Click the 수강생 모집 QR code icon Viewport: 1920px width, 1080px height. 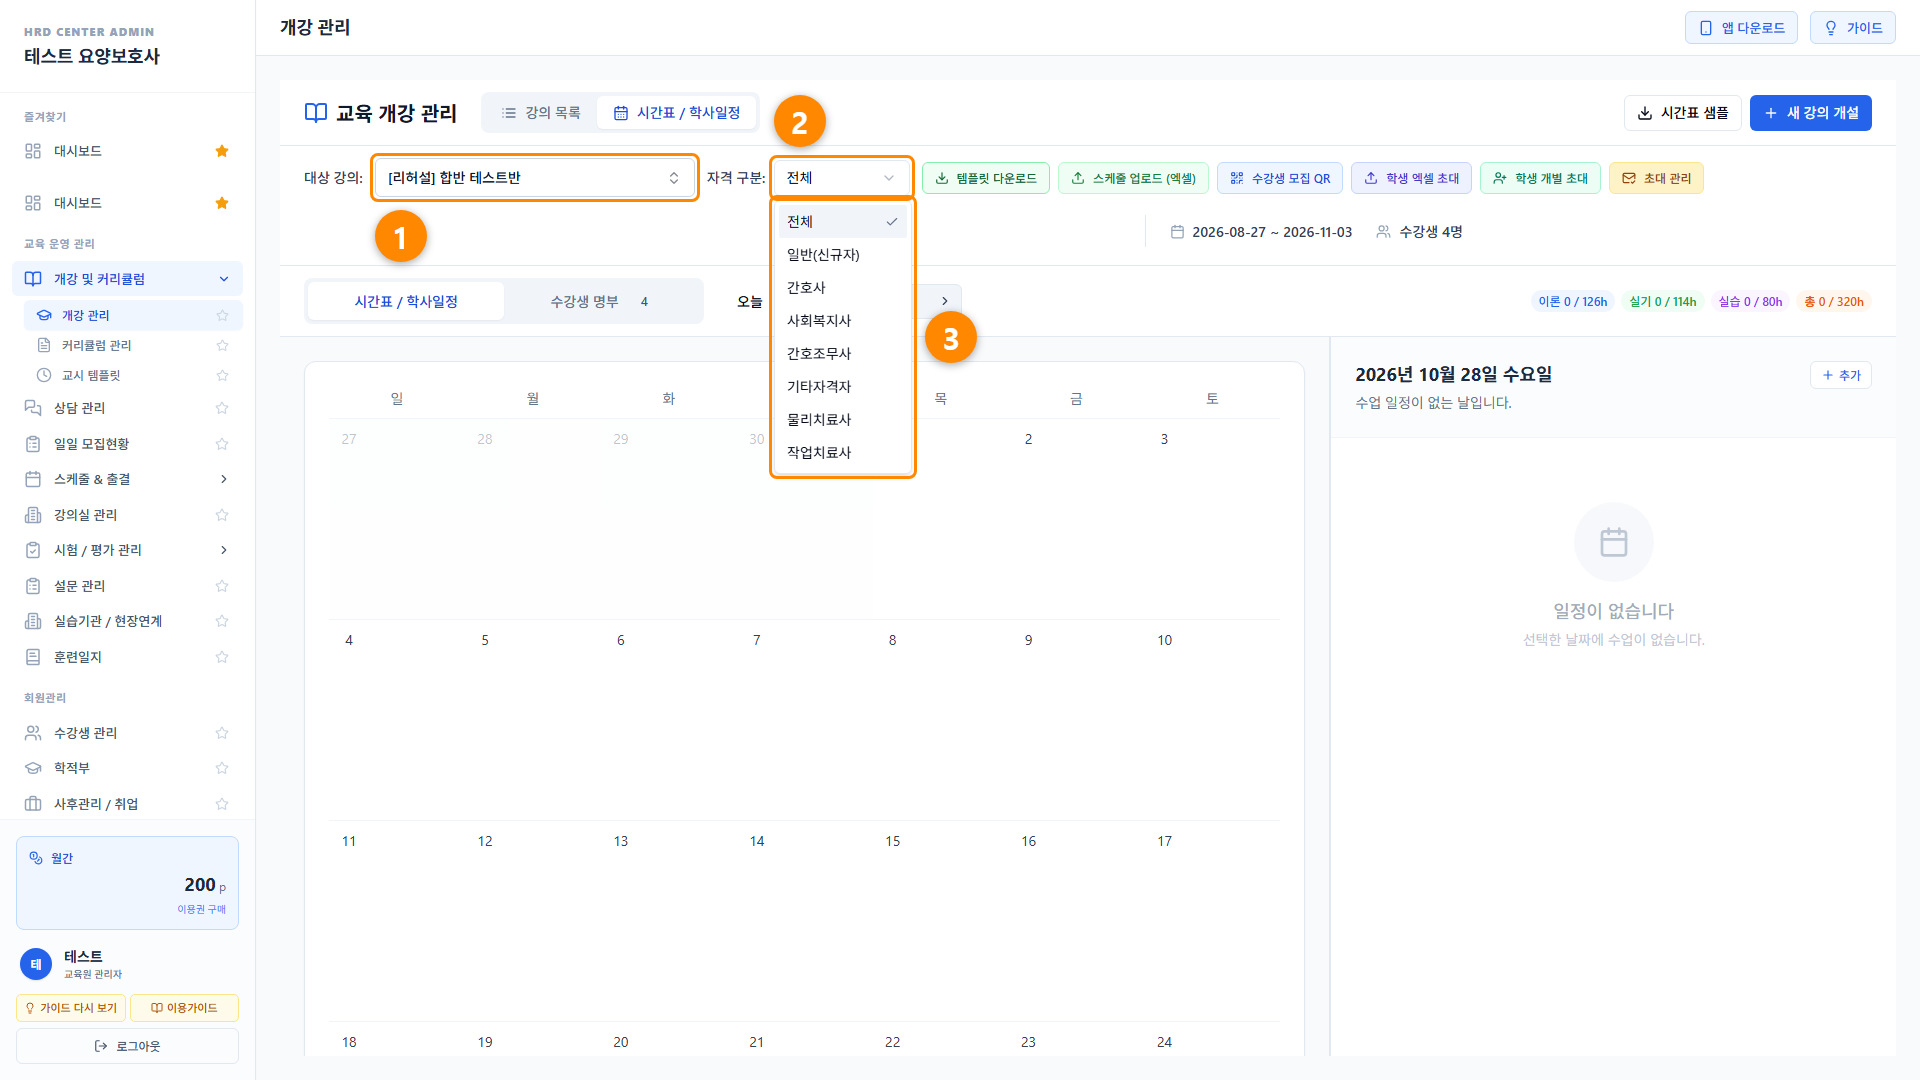(1237, 178)
